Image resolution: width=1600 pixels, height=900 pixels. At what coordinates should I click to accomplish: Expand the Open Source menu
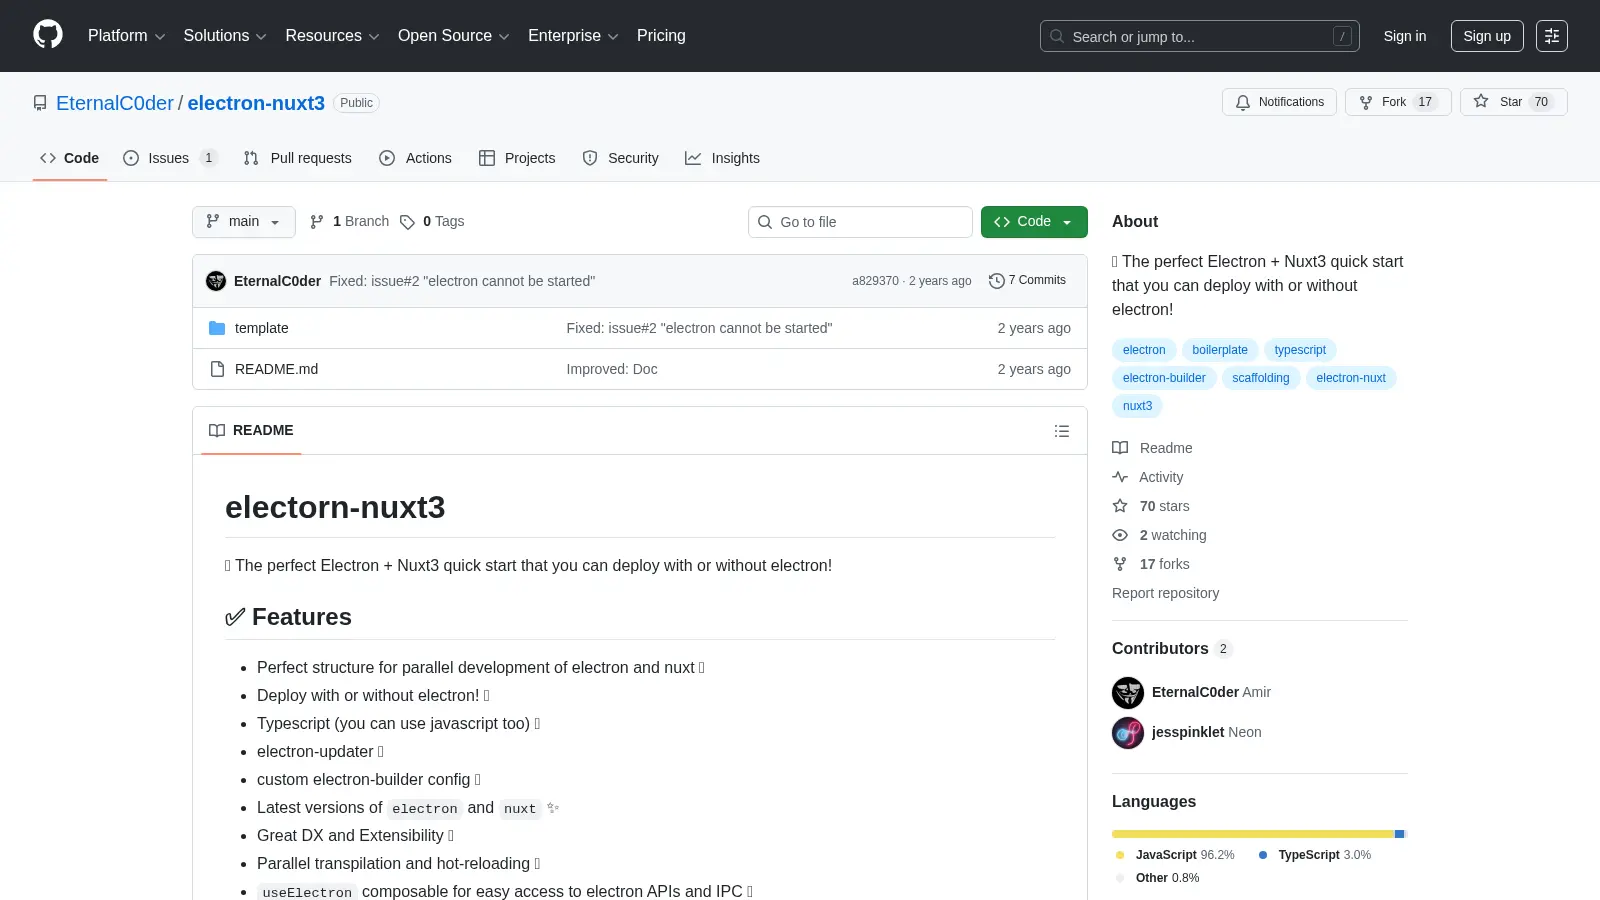click(453, 36)
